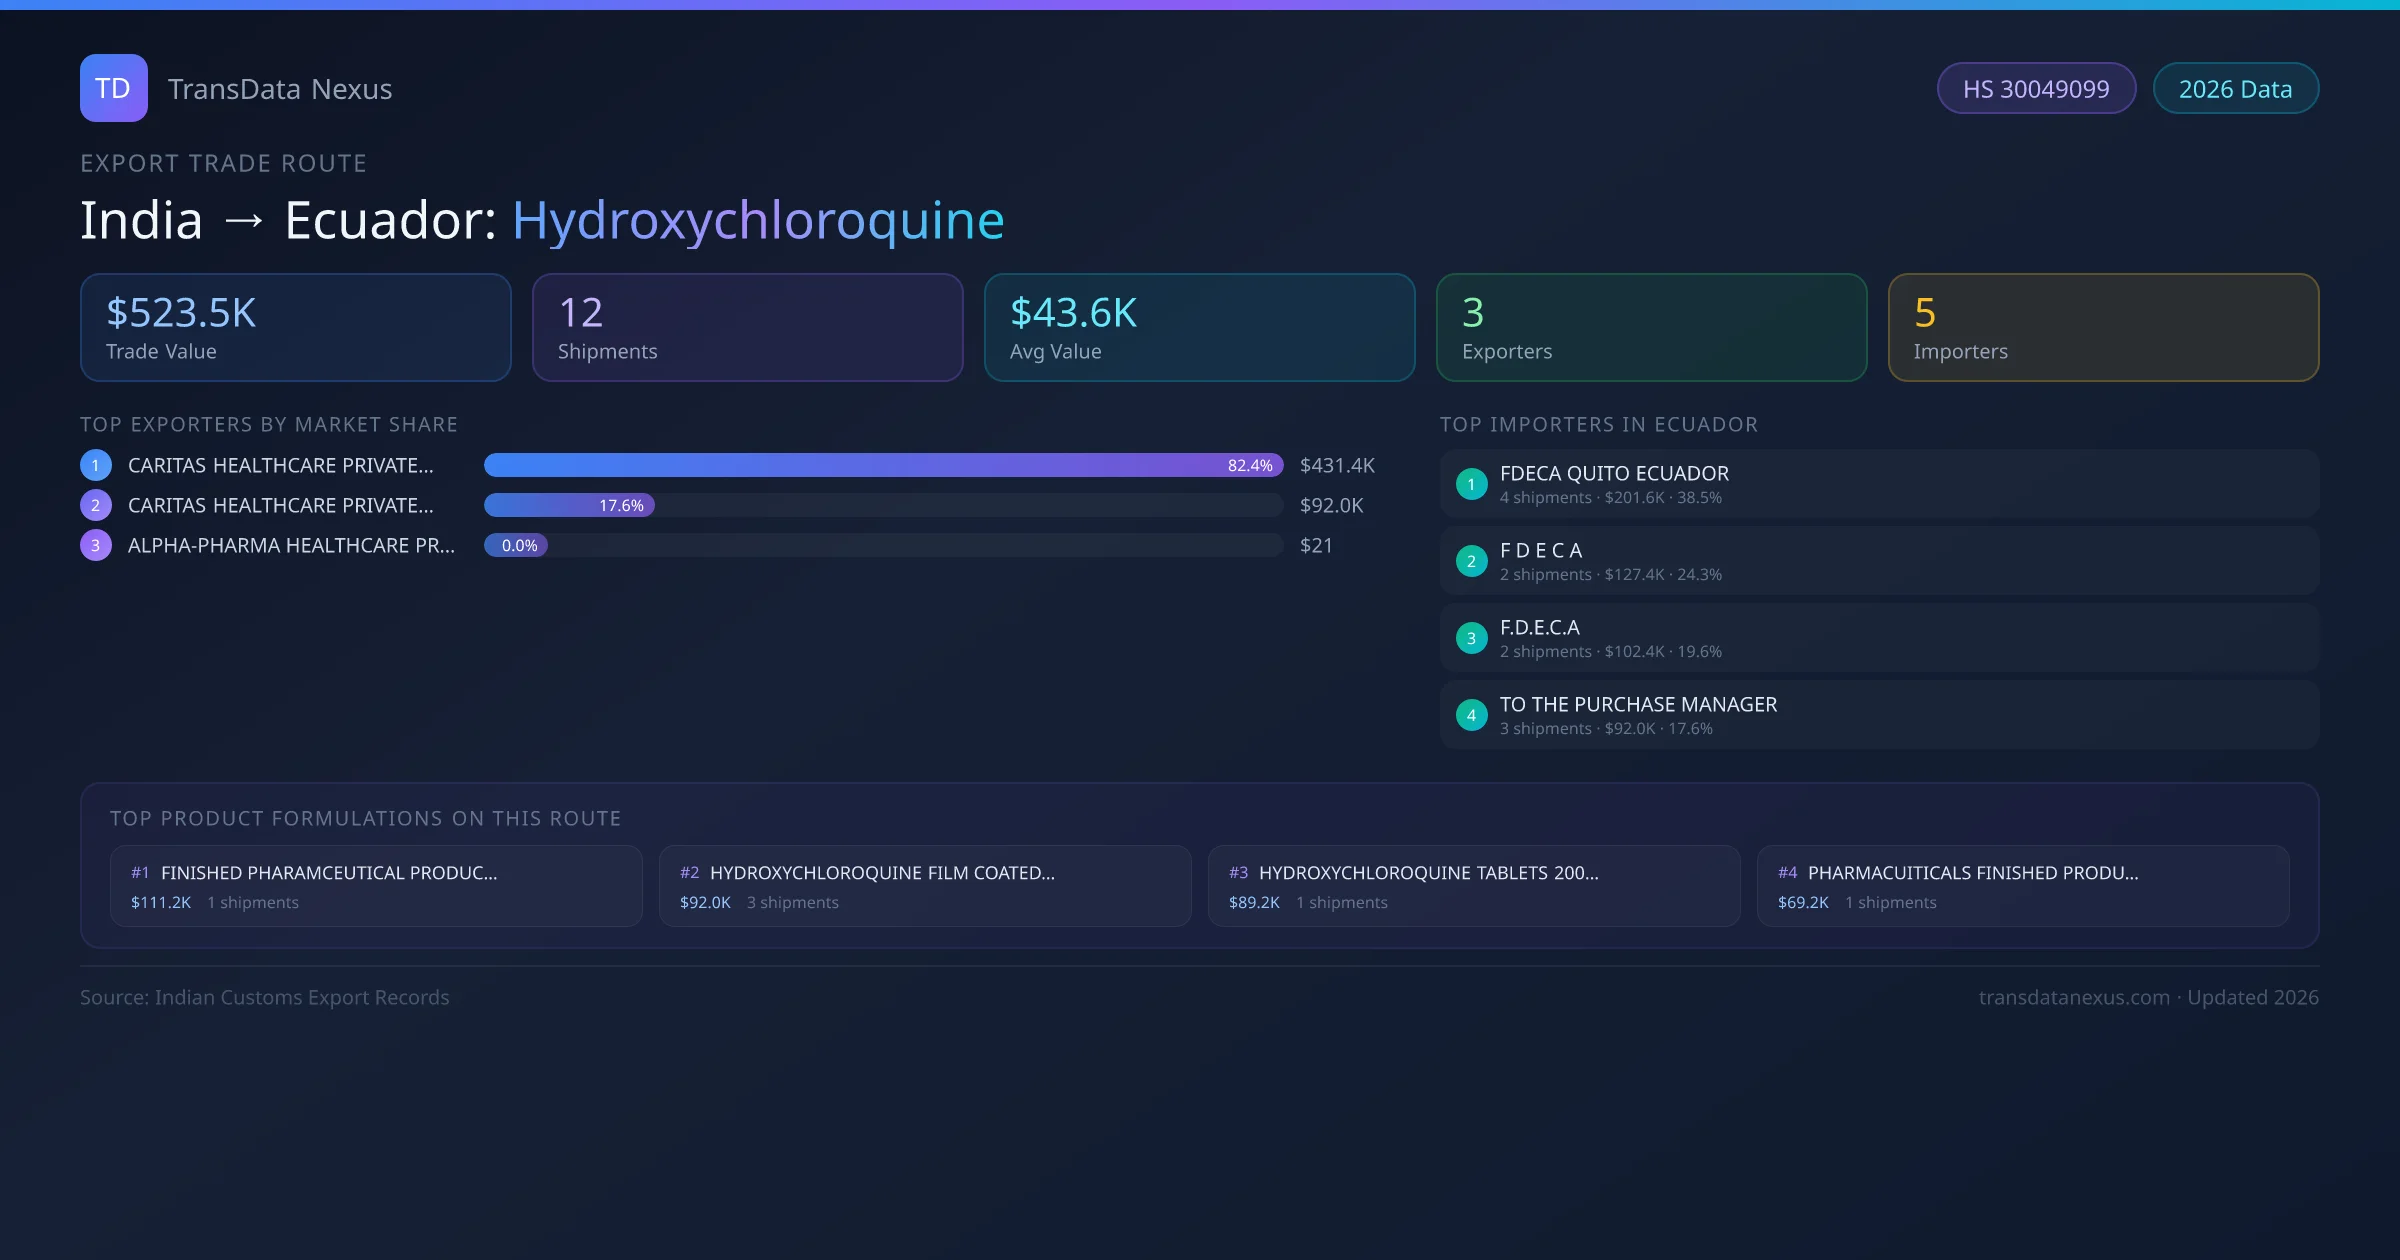Click rank 3 Alpha-Pharma badge
The width and height of the screenshot is (2400, 1260).
point(96,545)
